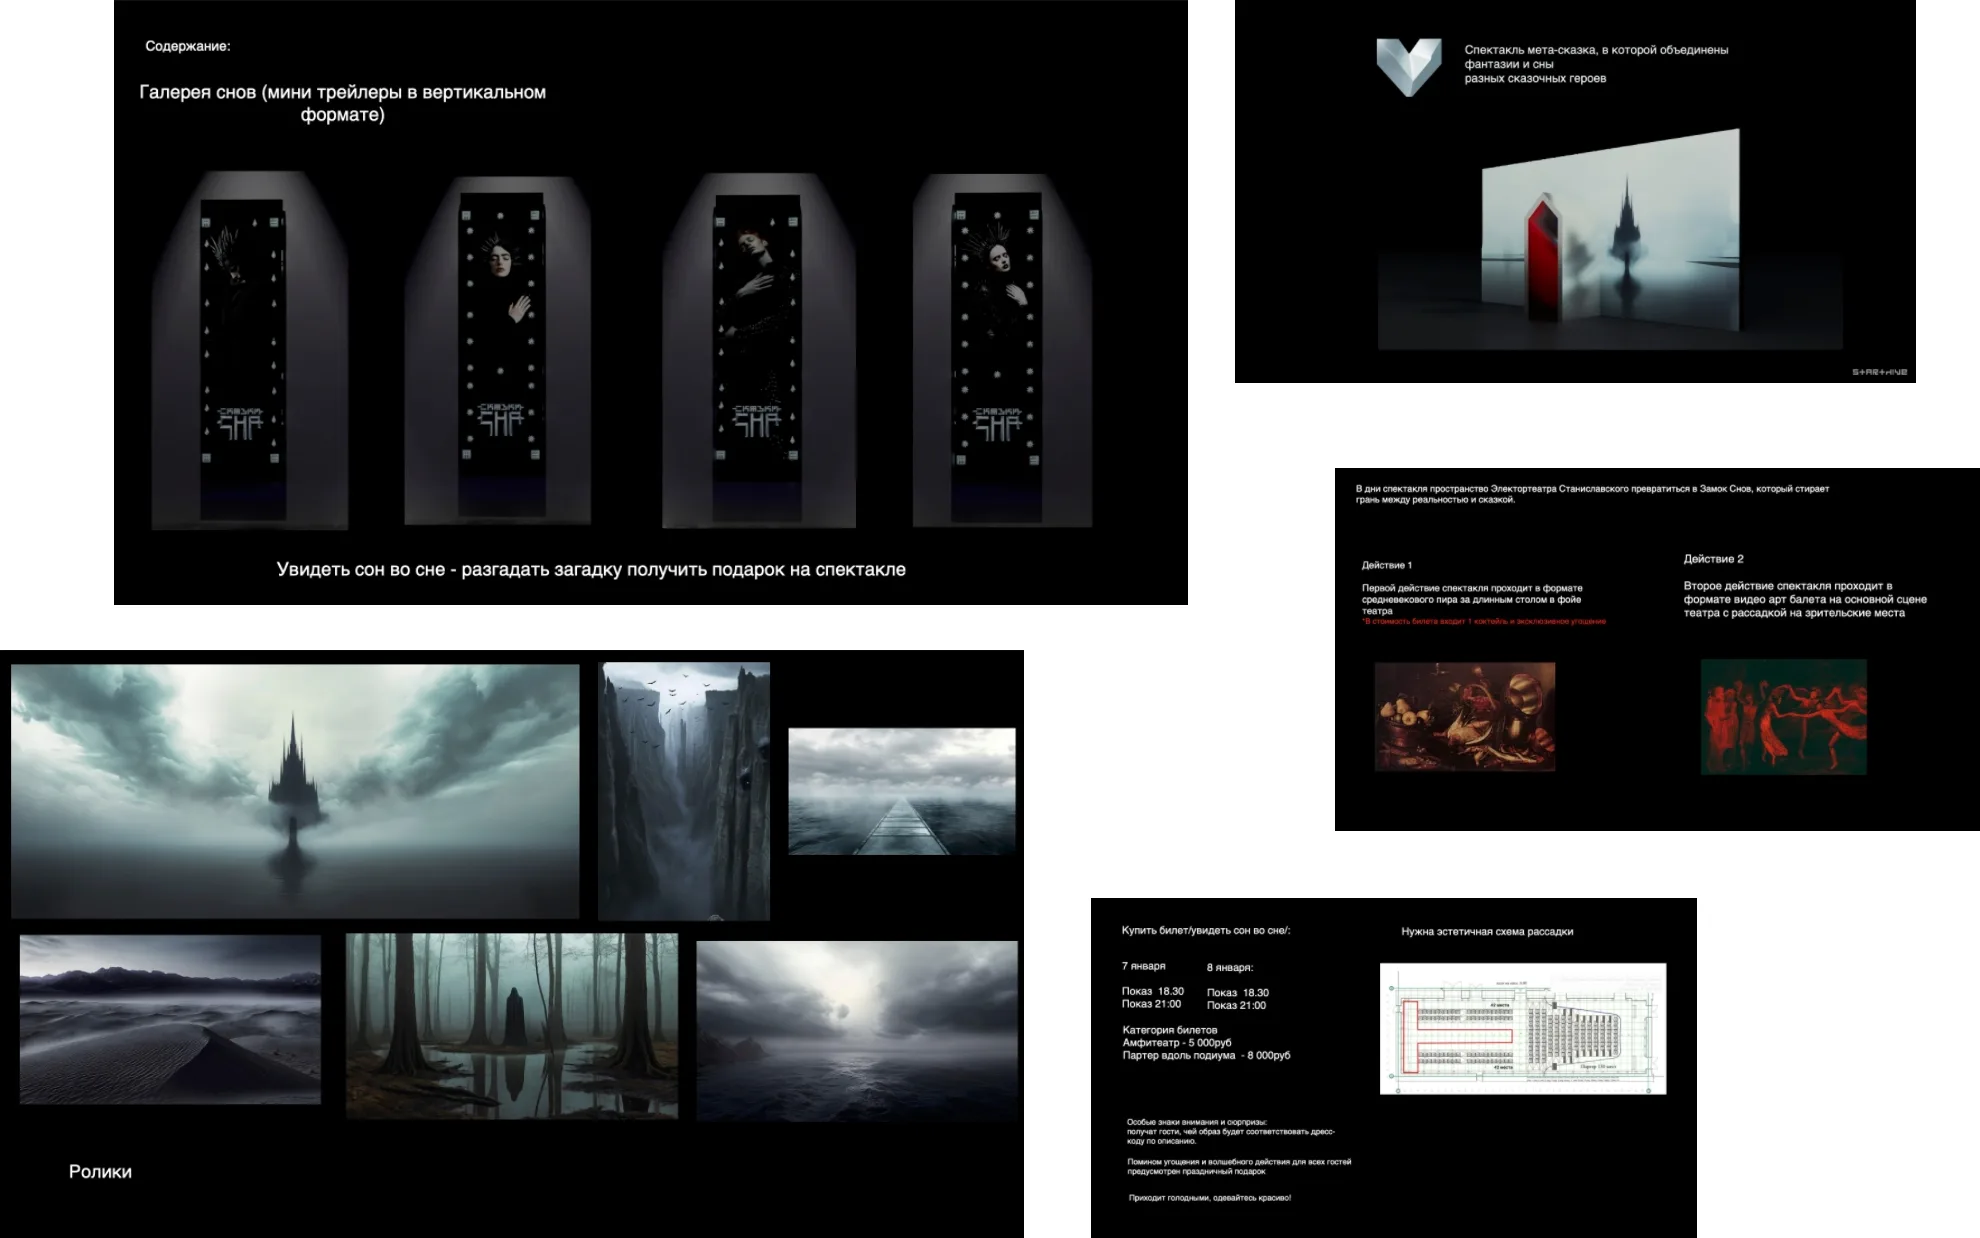This screenshot has width=1980, height=1238.
Task: Click the 'Действие 2' heading
Action: coord(1713,559)
